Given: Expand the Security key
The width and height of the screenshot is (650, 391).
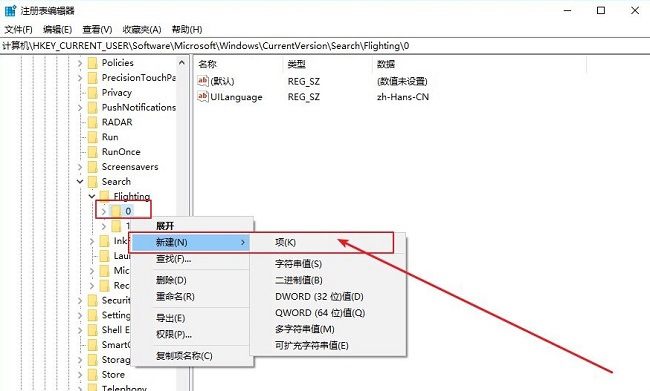Looking at the screenshot, I should pos(80,301).
